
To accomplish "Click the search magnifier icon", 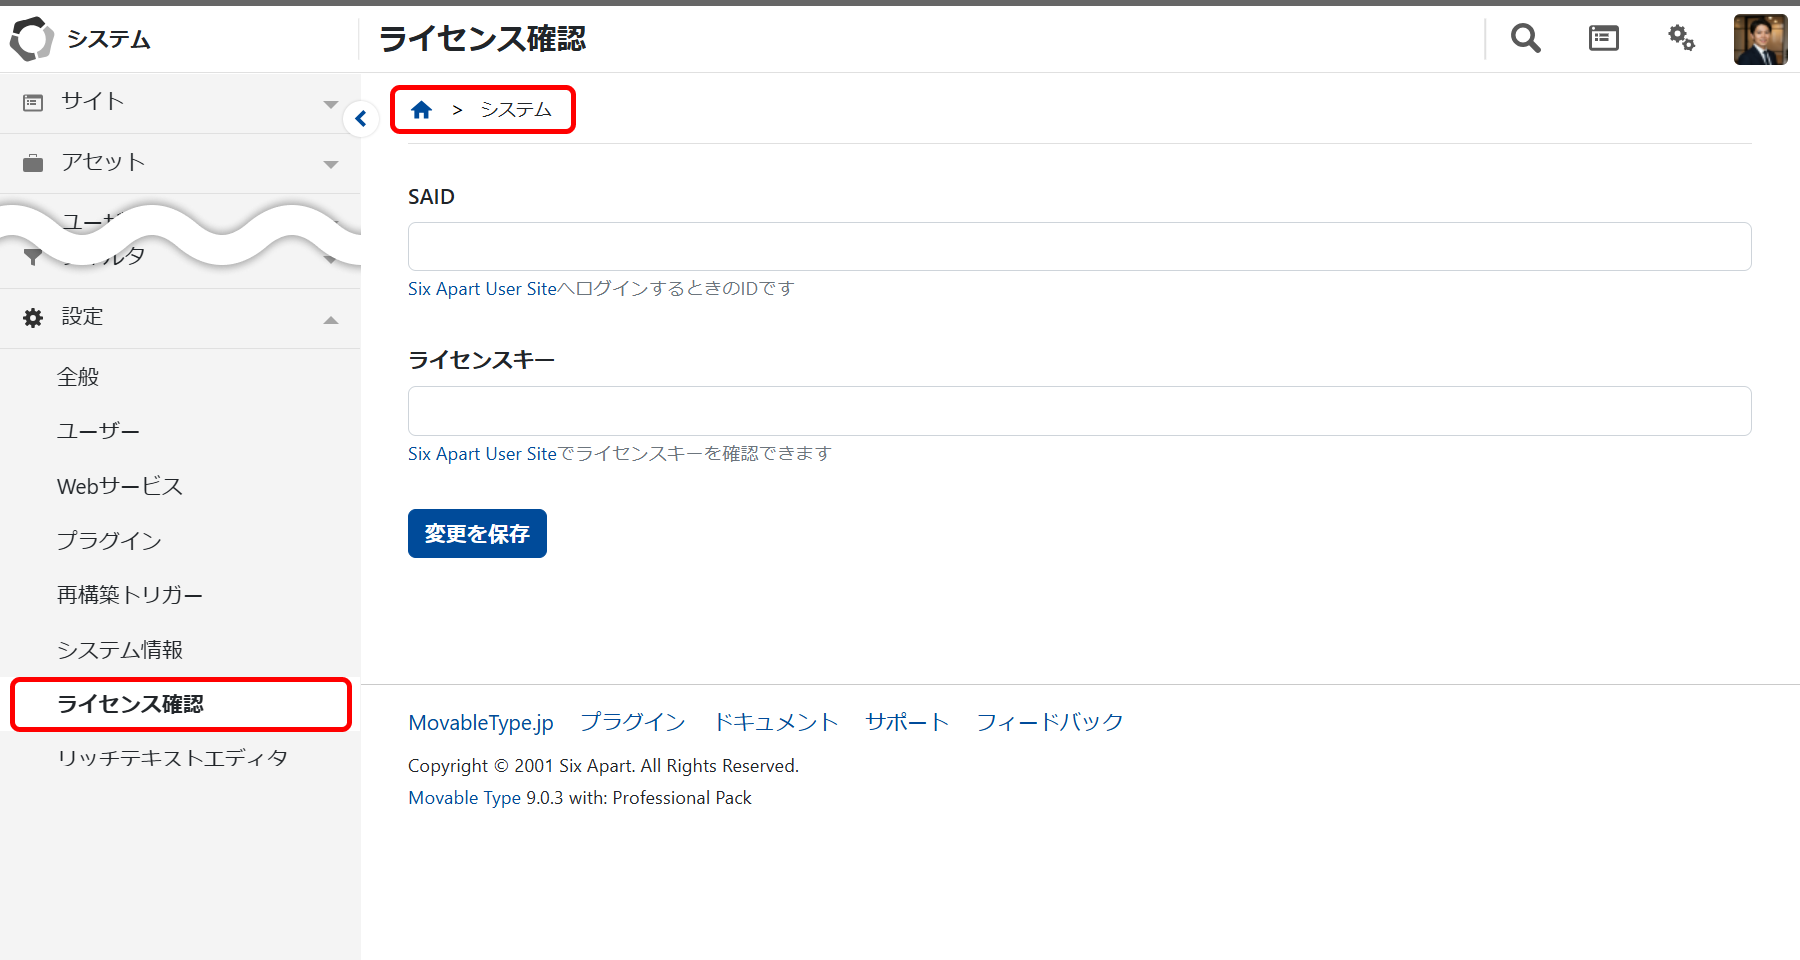I will 1525,39.
